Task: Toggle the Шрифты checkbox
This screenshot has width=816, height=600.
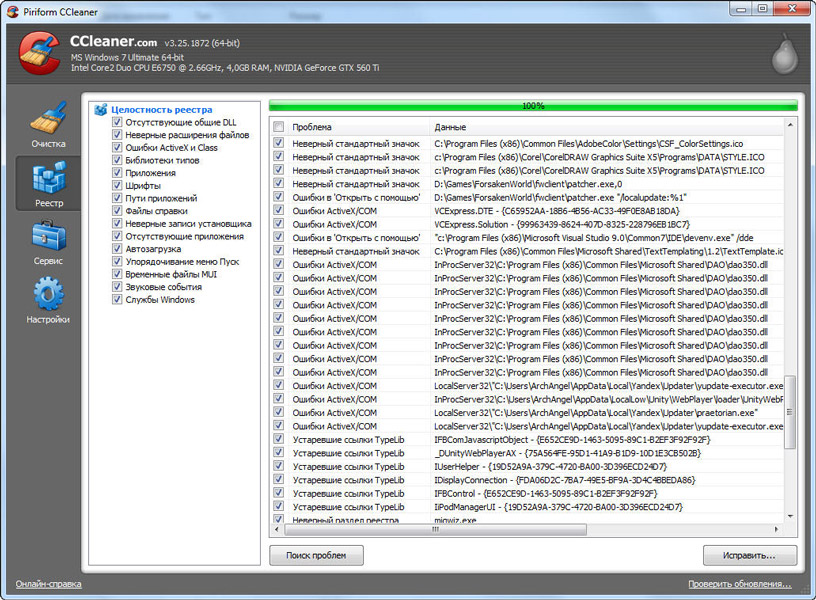Action: (x=117, y=186)
